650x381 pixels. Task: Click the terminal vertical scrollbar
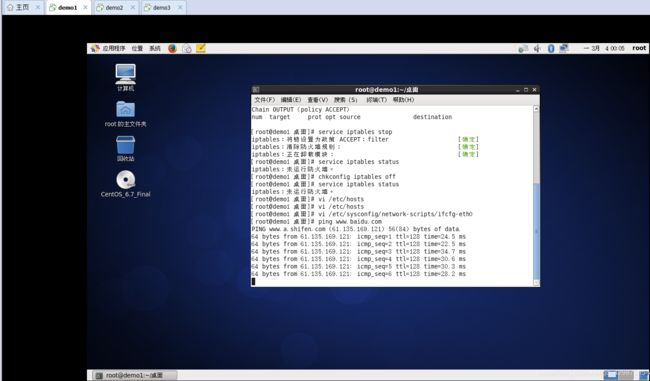tap(536, 196)
